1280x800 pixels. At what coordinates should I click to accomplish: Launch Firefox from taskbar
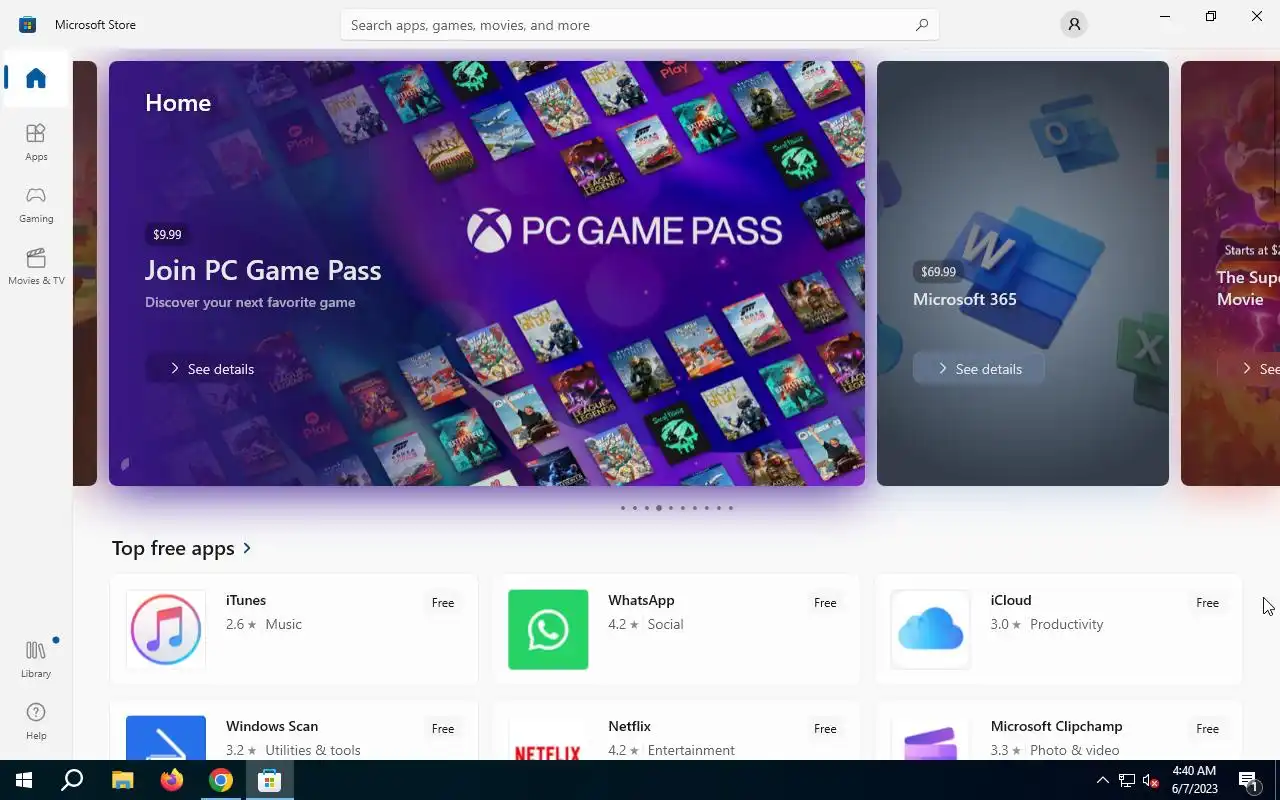click(172, 780)
